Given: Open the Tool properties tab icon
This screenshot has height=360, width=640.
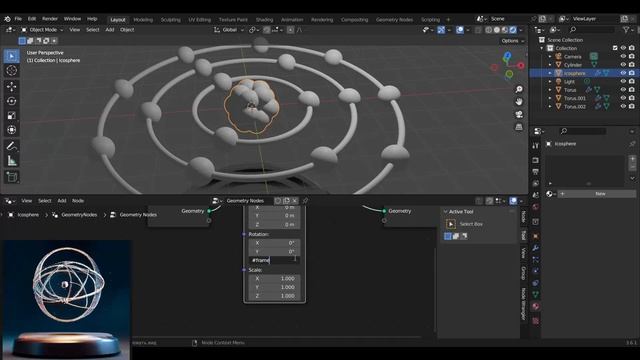Looking at the screenshot, I should pos(536,146).
